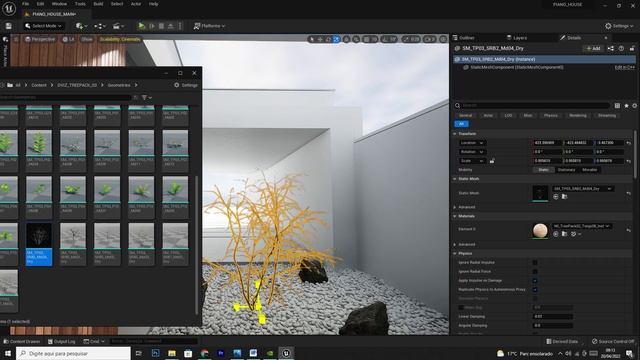
Task: Maximize or restore the viewport layout icon
Action: [x=443, y=39]
